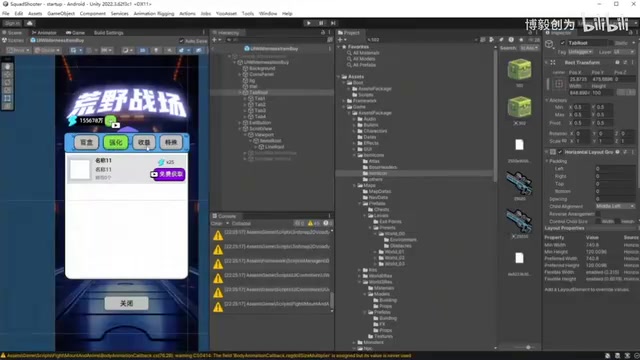Open search by label filter in Project
This screenshot has width=640, height=360.
coord(501,40)
